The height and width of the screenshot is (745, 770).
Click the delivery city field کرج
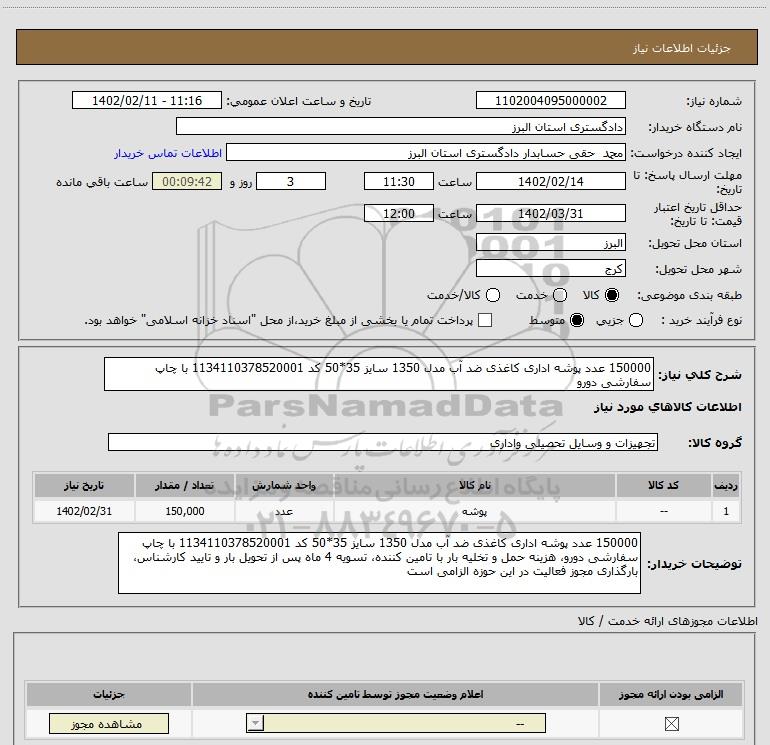(x=550, y=268)
